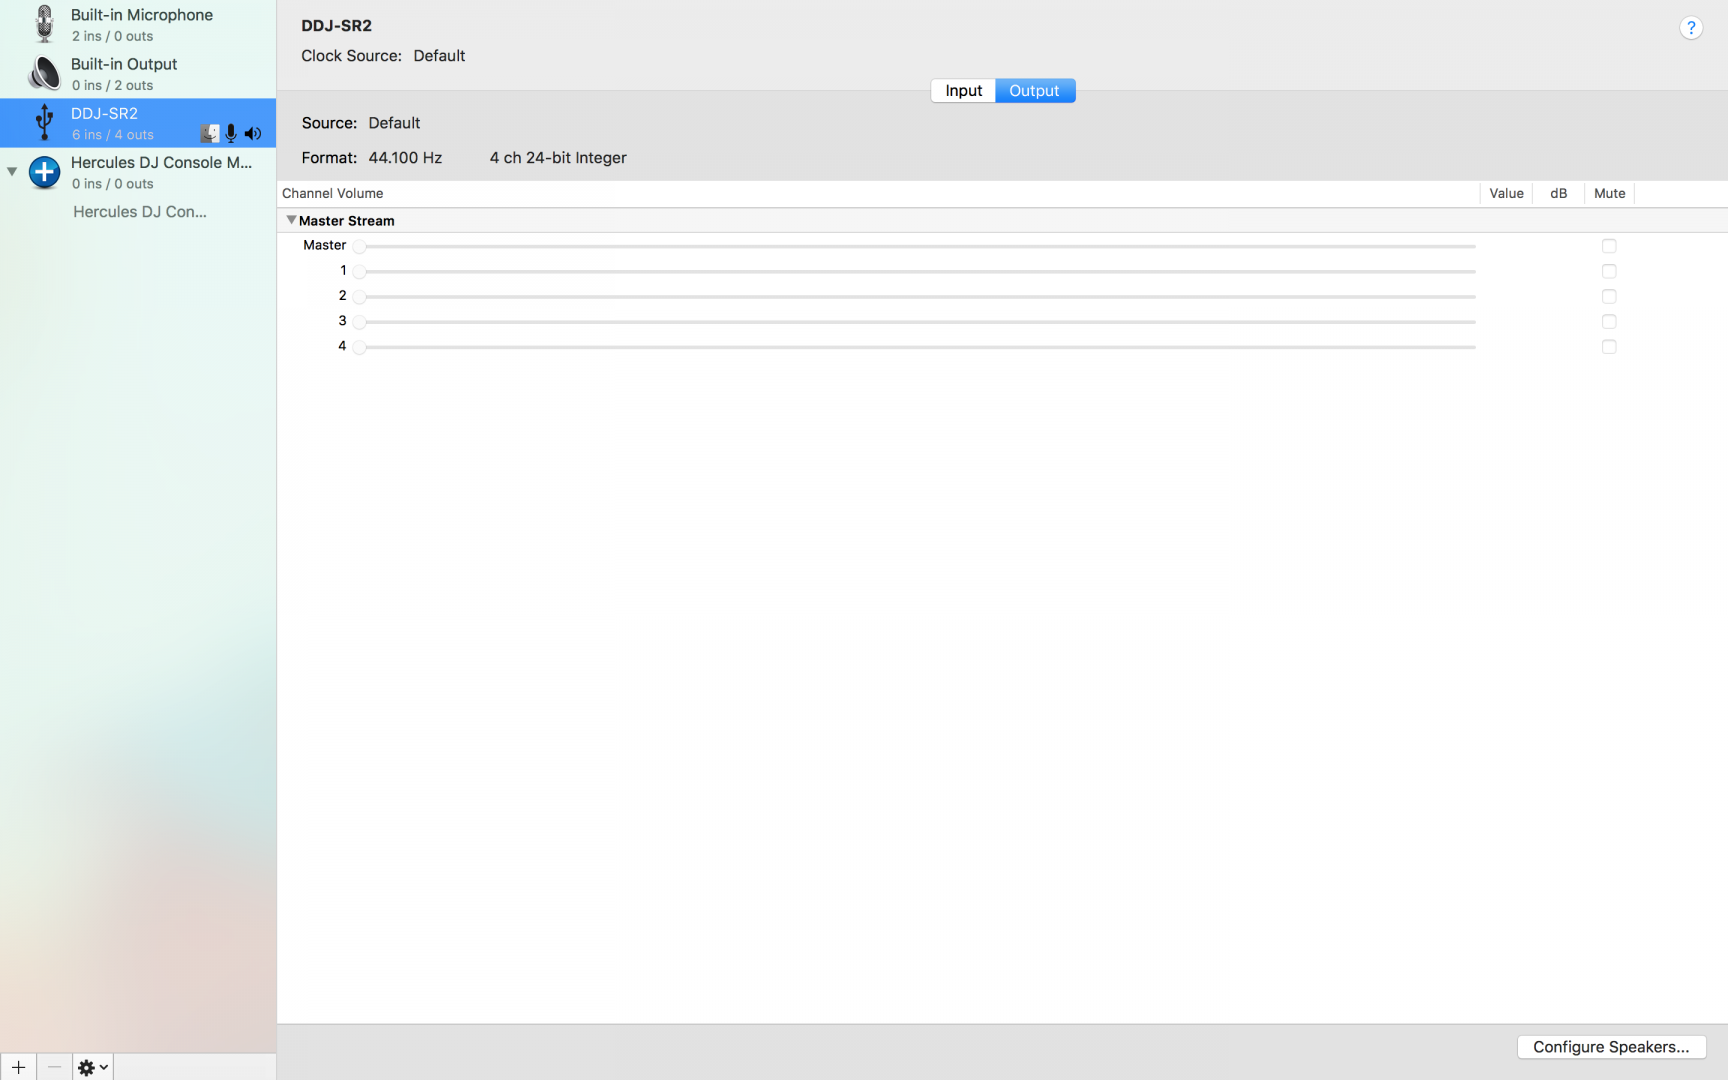The image size is (1728, 1080).
Task: Click the 4 ch 24-bit Integer text
Action: pos(558,158)
